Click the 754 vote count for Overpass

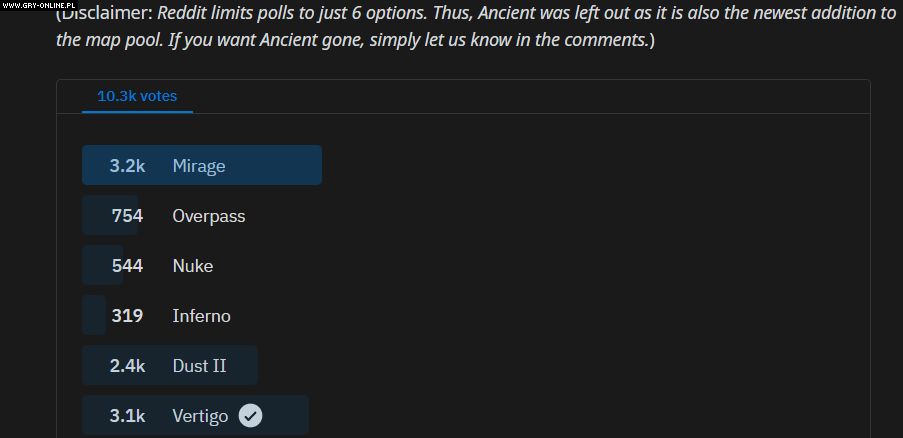(127, 216)
